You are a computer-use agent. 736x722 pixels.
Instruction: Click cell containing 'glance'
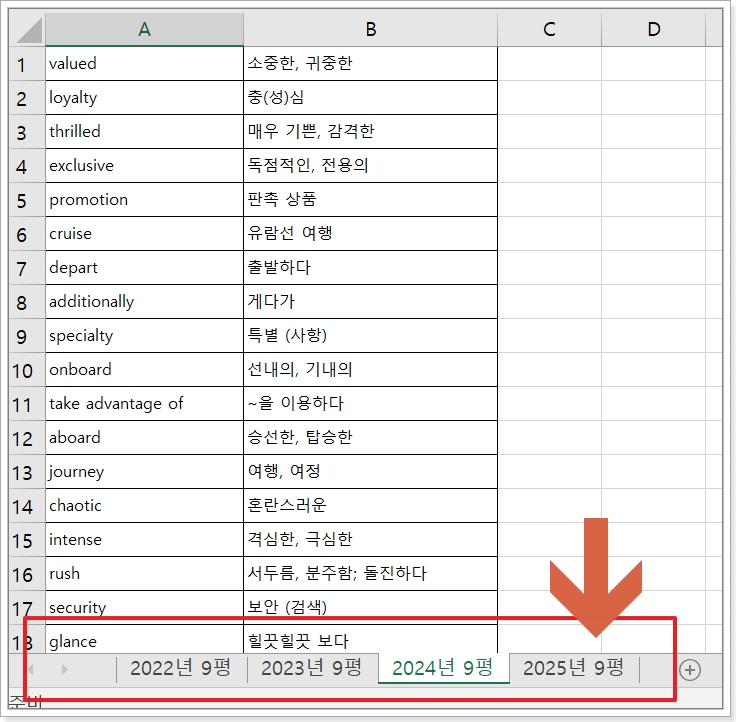pos(144,639)
